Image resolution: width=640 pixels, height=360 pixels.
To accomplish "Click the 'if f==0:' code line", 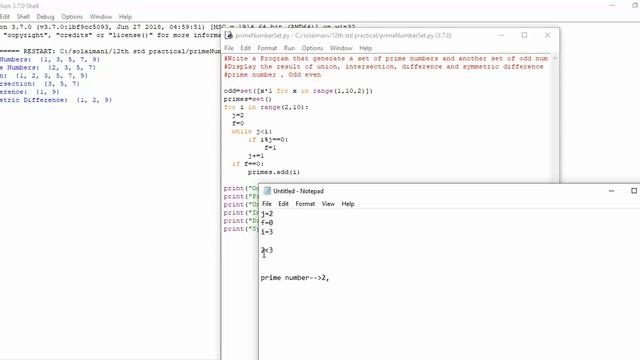I will click(248, 164).
